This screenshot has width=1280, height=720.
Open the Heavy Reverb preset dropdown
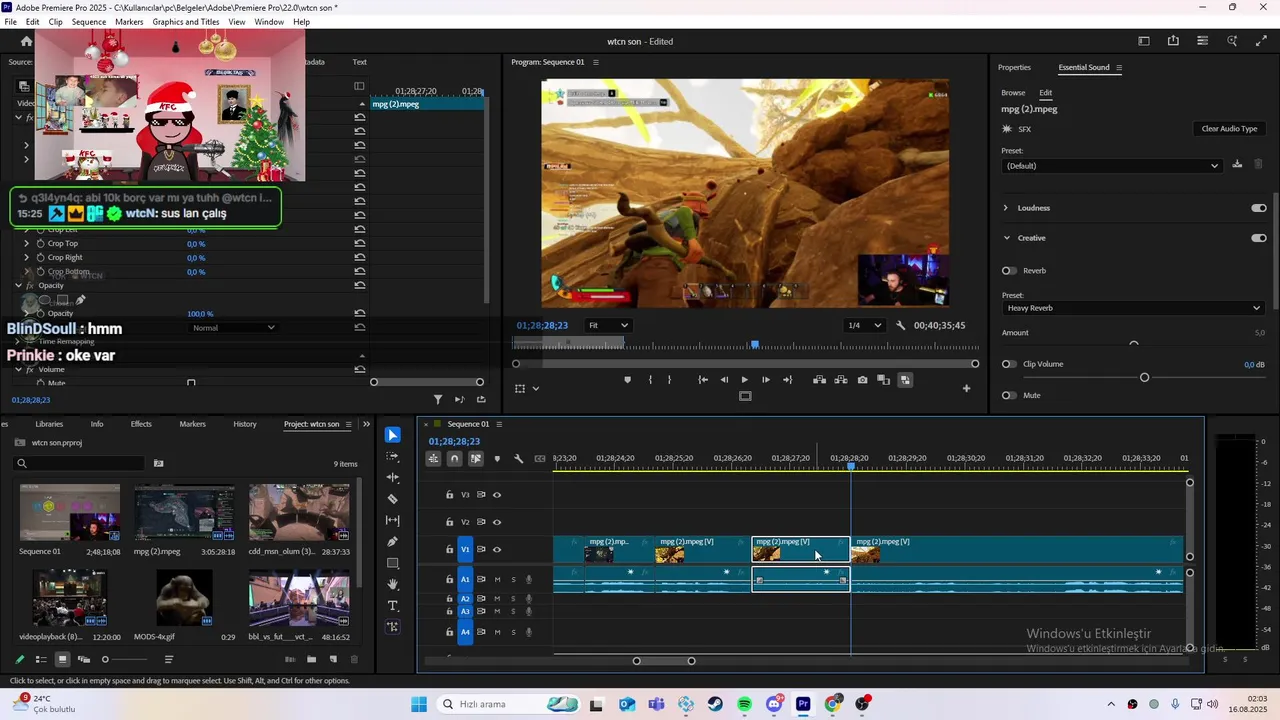coord(1133,308)
